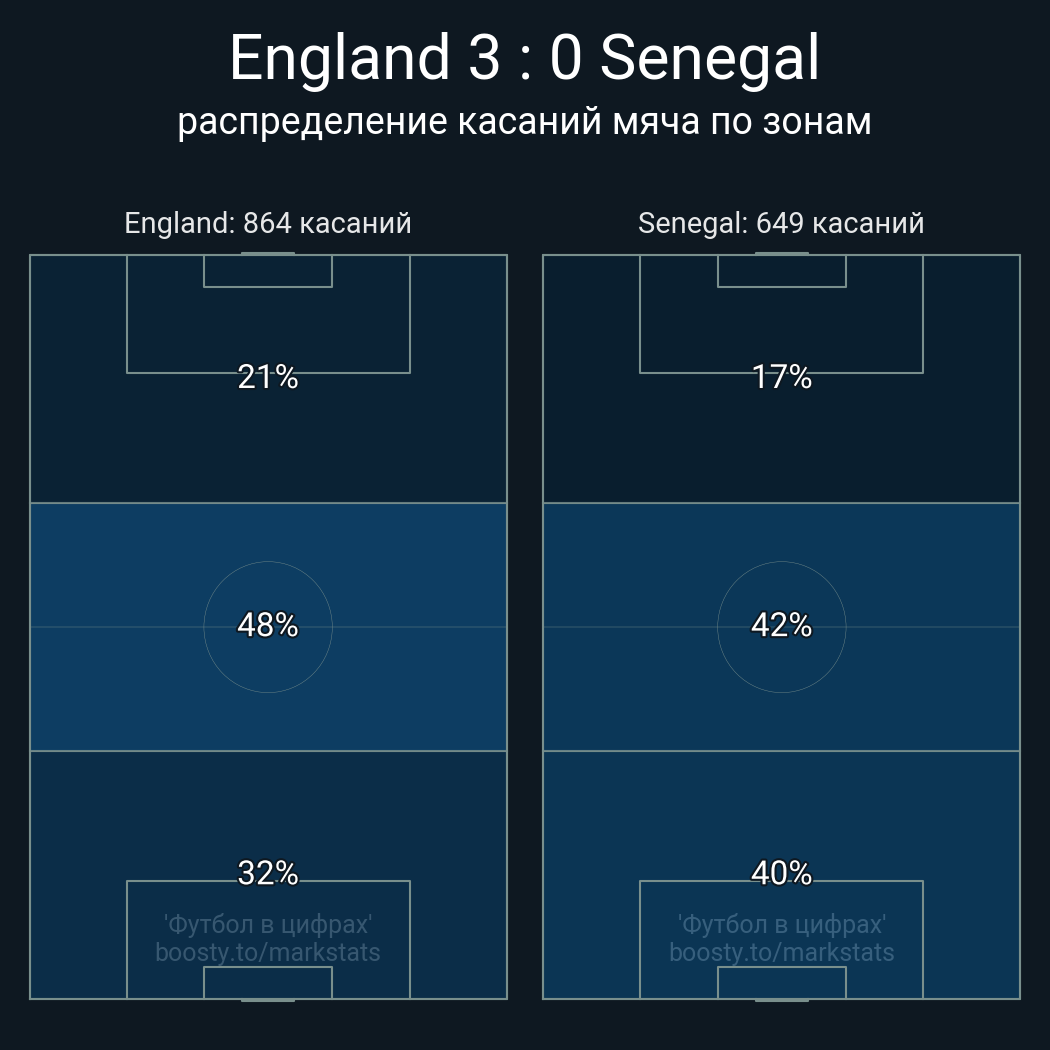
Task: Click England's 21% attacking third value
Action: (267, 377)
